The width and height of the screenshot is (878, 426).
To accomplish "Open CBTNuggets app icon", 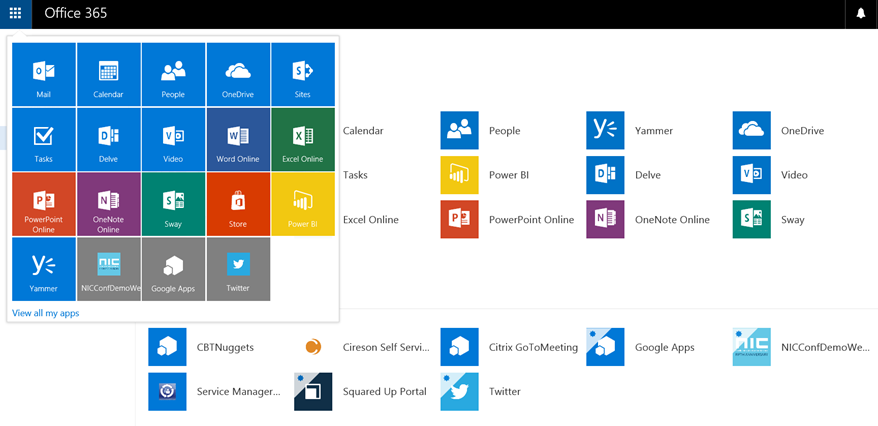I will 167,347.
